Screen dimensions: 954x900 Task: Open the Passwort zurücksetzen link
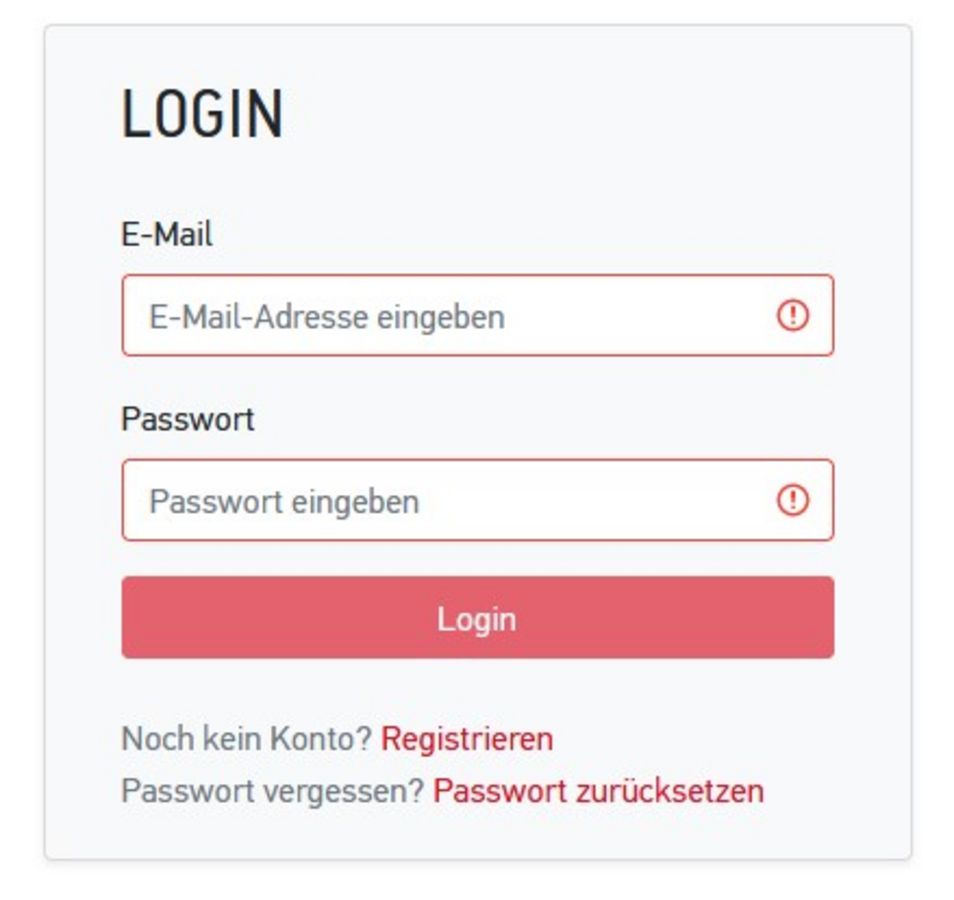pos(598,791)
